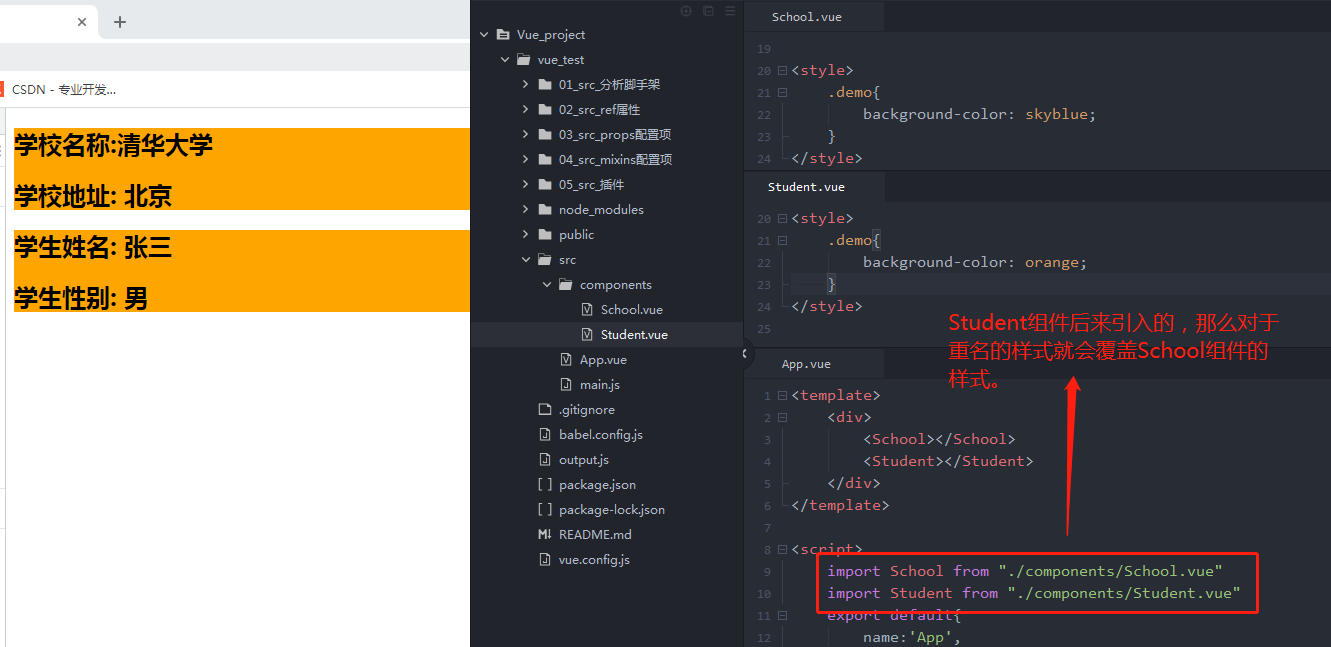Click the README.md markdown icon
This screenshot has height=647, width=1331.
pos(545,535)
